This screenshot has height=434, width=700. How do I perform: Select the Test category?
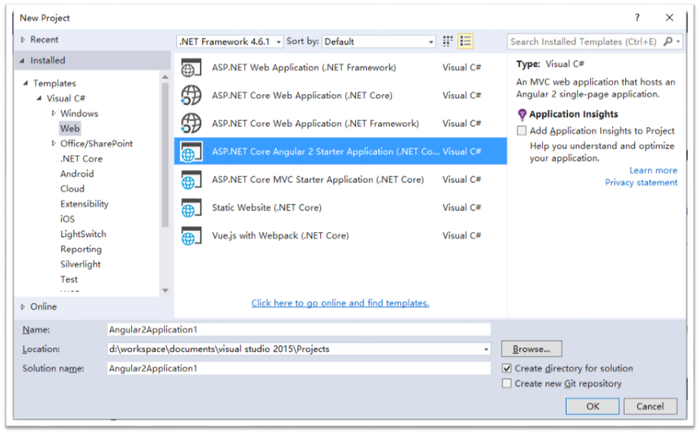coord(69,280)
